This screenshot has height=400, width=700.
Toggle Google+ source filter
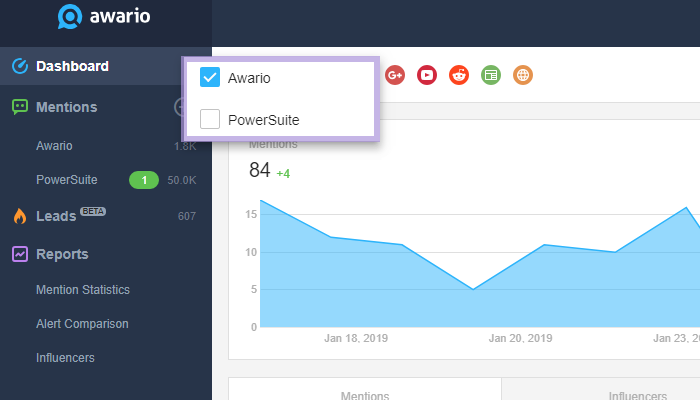click(395, 75)
